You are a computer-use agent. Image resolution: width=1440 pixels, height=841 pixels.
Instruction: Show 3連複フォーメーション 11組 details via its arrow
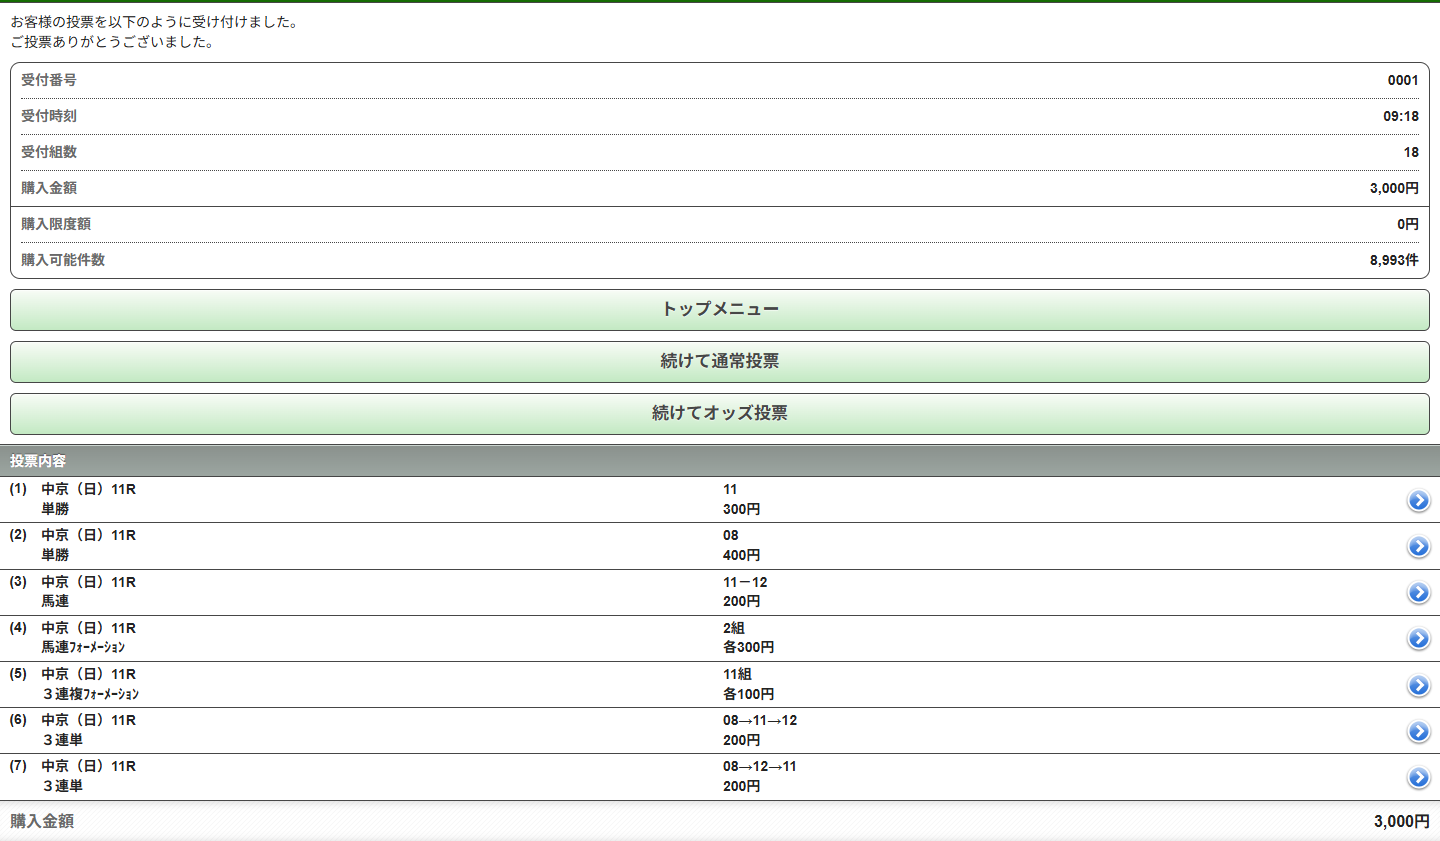pyautogui.click(x=1418, y=685)
